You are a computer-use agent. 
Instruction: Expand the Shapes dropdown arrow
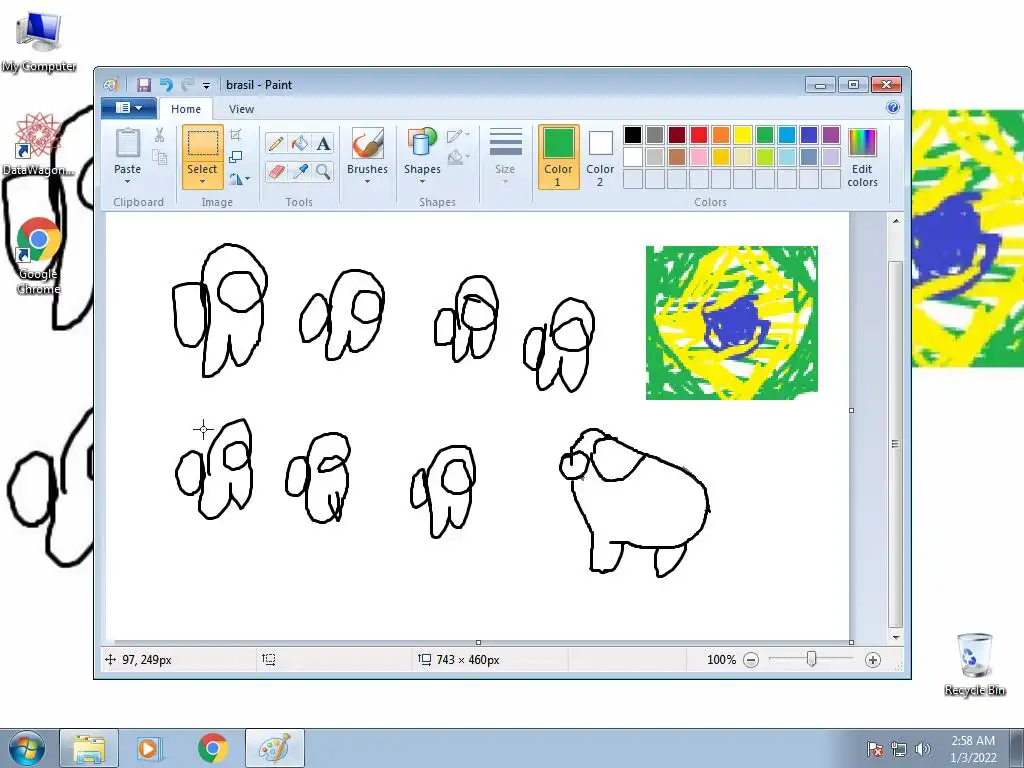pos(422,182)
